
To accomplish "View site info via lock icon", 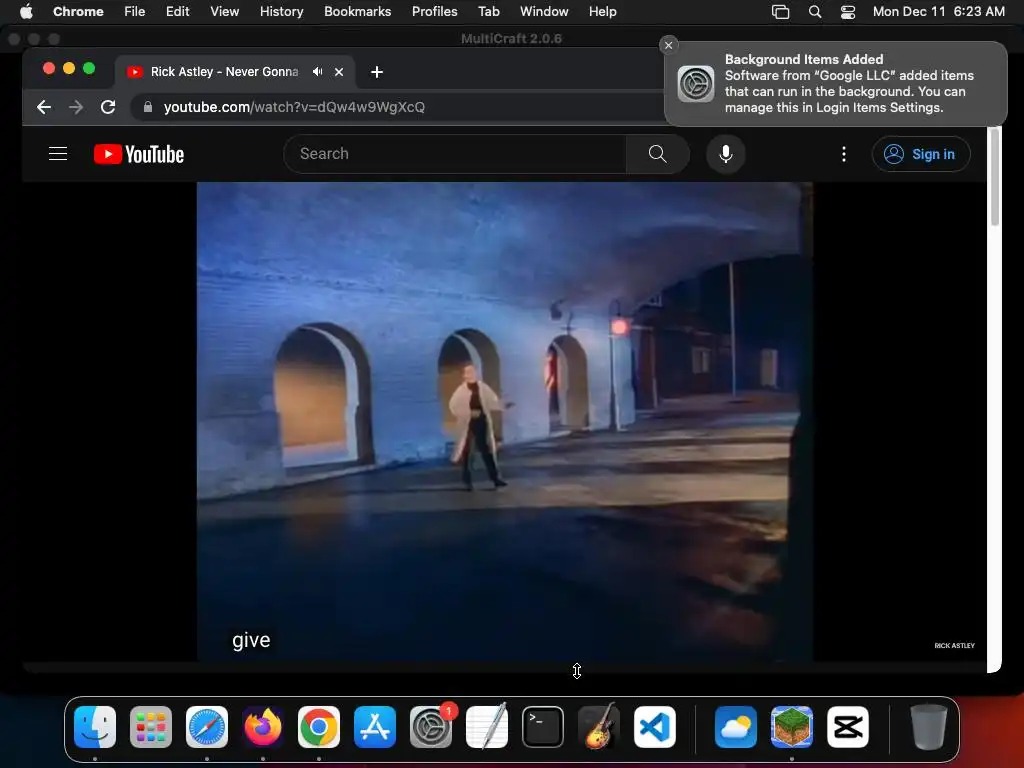I will click(x=148, y=107).
